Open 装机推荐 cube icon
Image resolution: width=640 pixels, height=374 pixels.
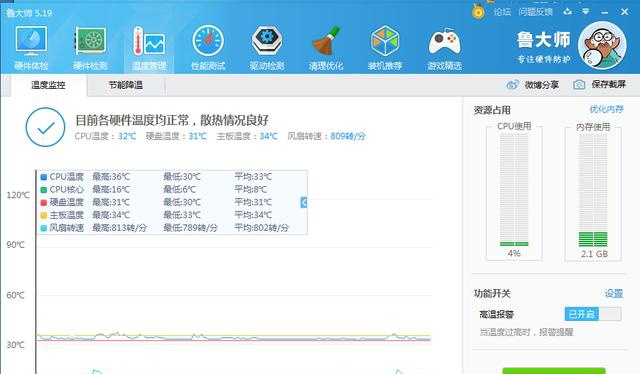point(385,41)
